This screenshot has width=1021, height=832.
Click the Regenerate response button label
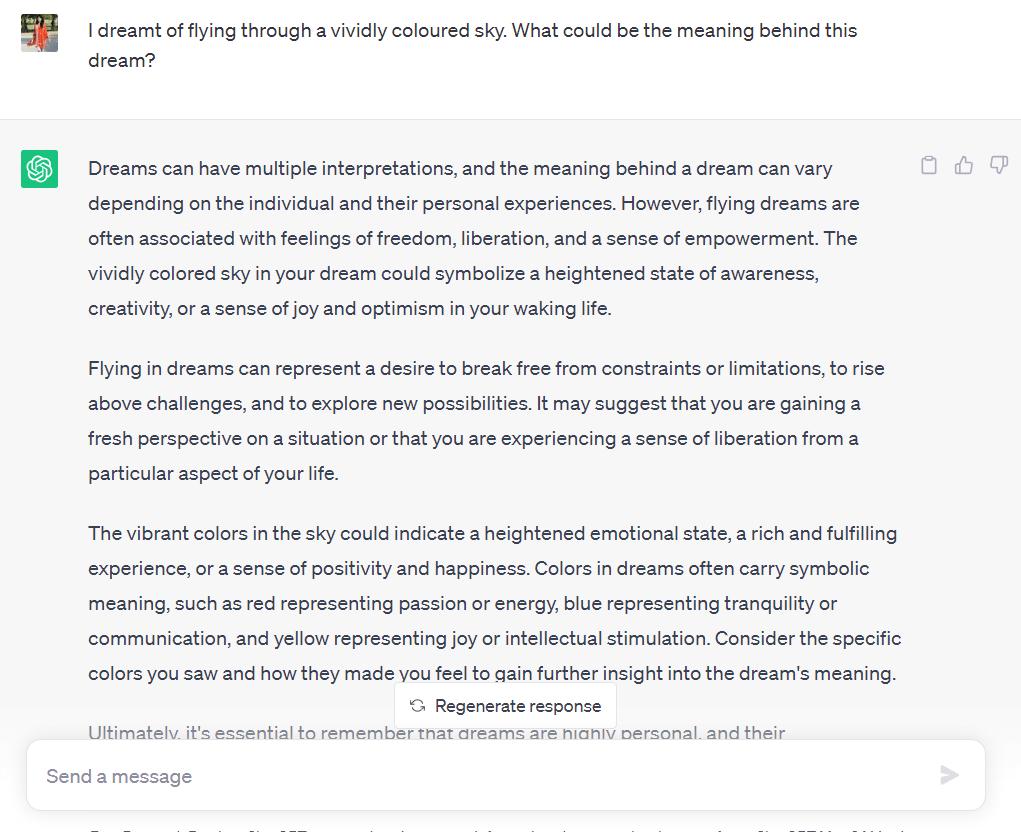[x=518, y=706]
